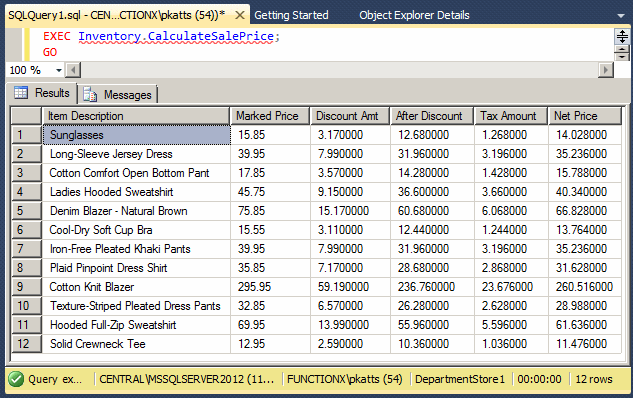Click the Item Description column header
Screen dimensions: 633x398
pyautogui.click(x=136, y=116)
